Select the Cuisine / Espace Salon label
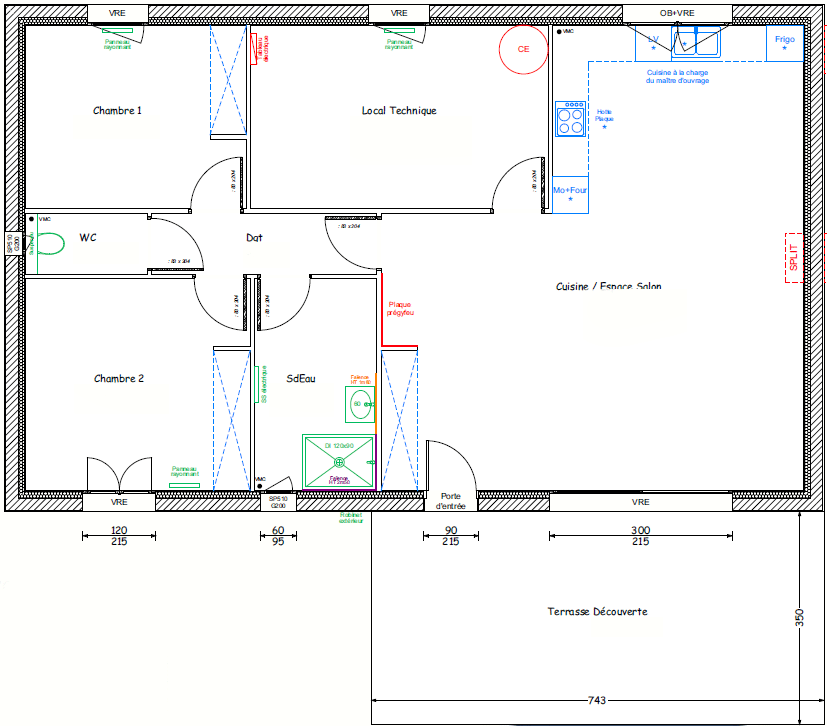 [x=608, y=287]
